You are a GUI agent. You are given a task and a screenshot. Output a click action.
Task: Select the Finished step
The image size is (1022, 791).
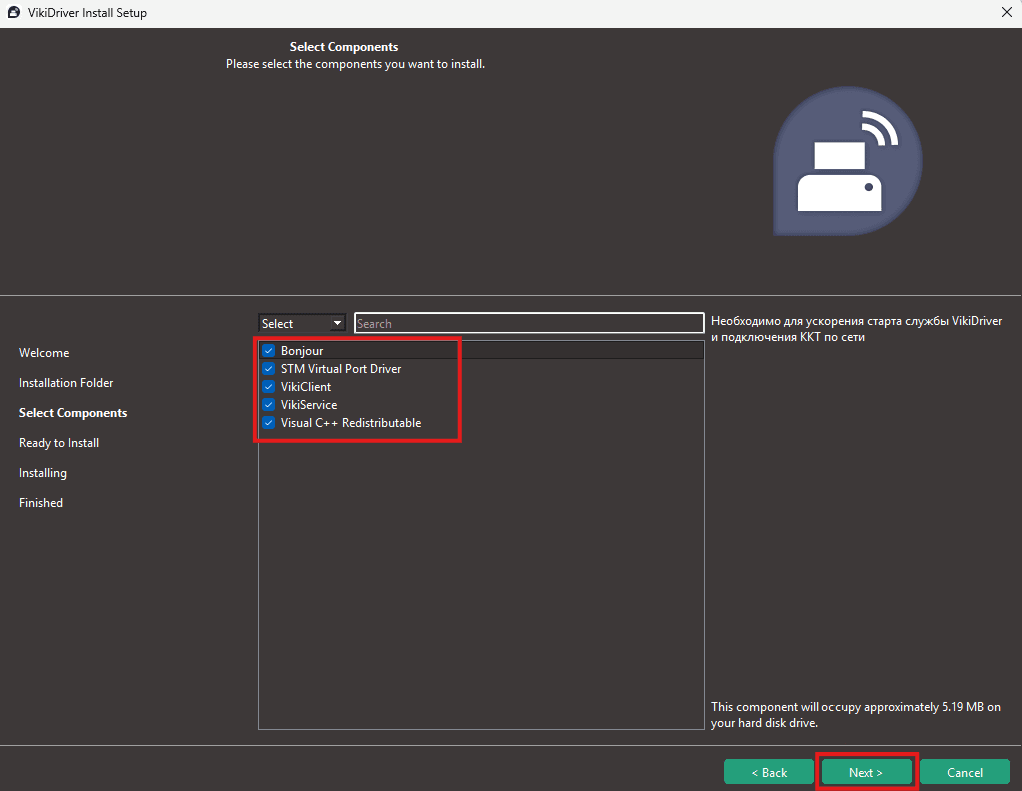tap(40, 502)
